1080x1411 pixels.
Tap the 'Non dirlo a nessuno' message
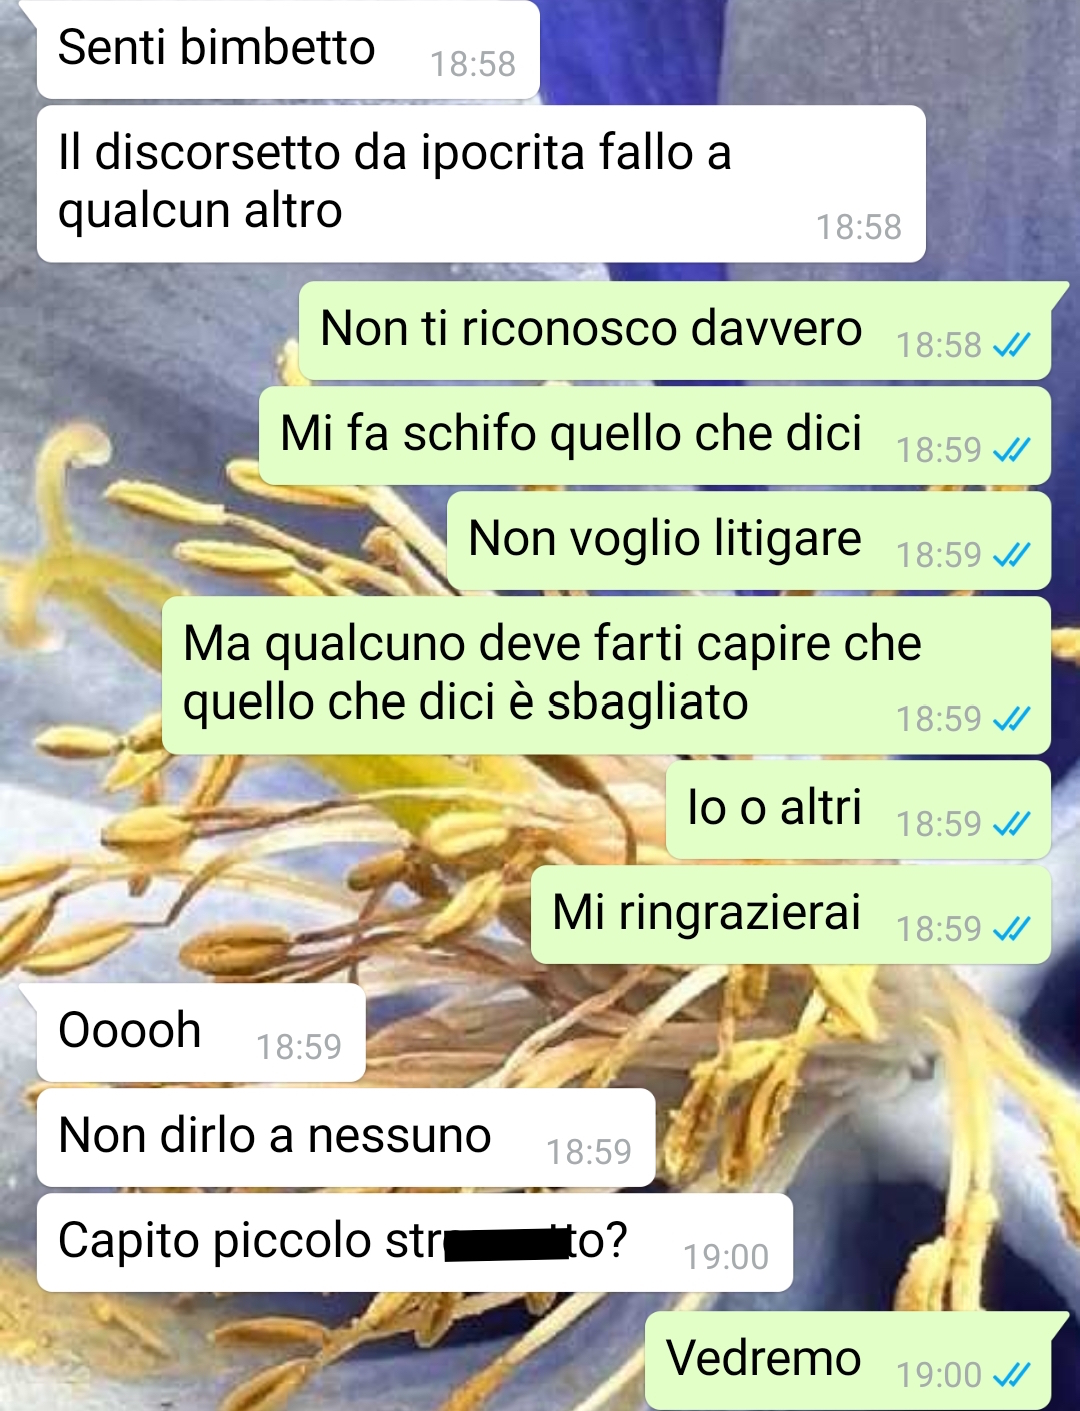point(346,1138)
